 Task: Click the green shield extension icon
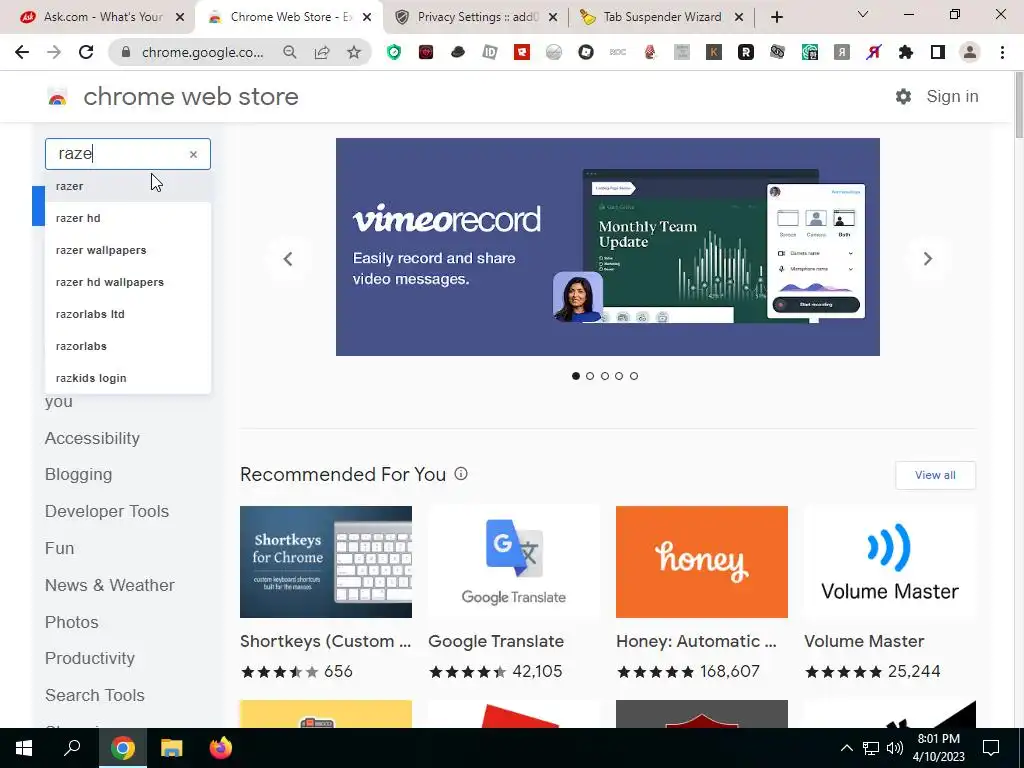(x=394, y=52)
